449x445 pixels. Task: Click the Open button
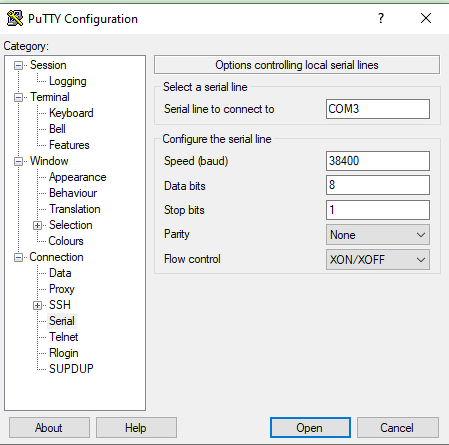point(310,428)
